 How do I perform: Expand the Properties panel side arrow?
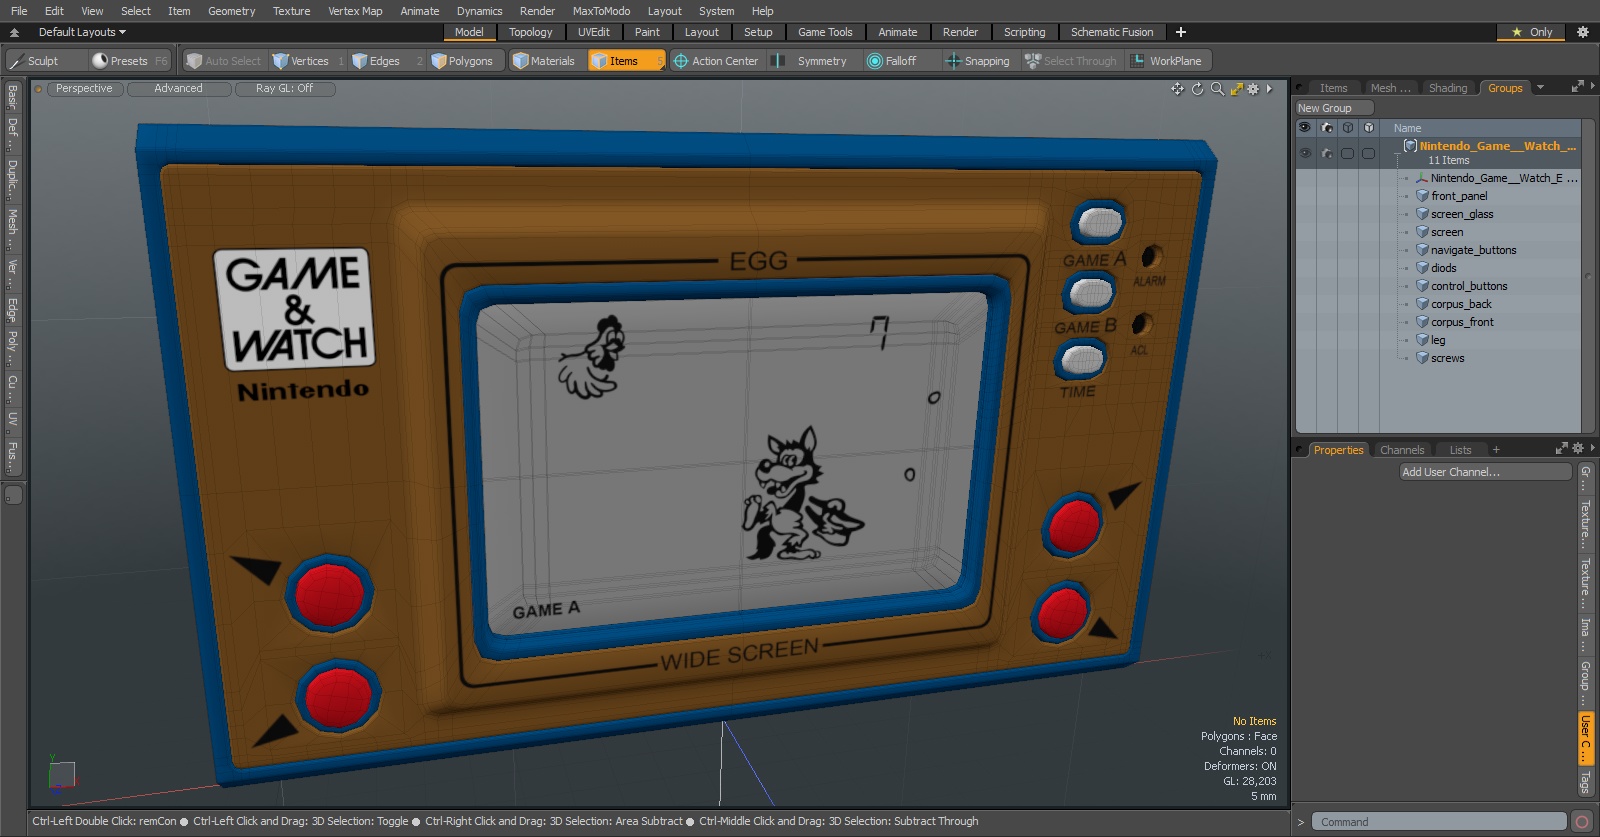[1592, 448]
